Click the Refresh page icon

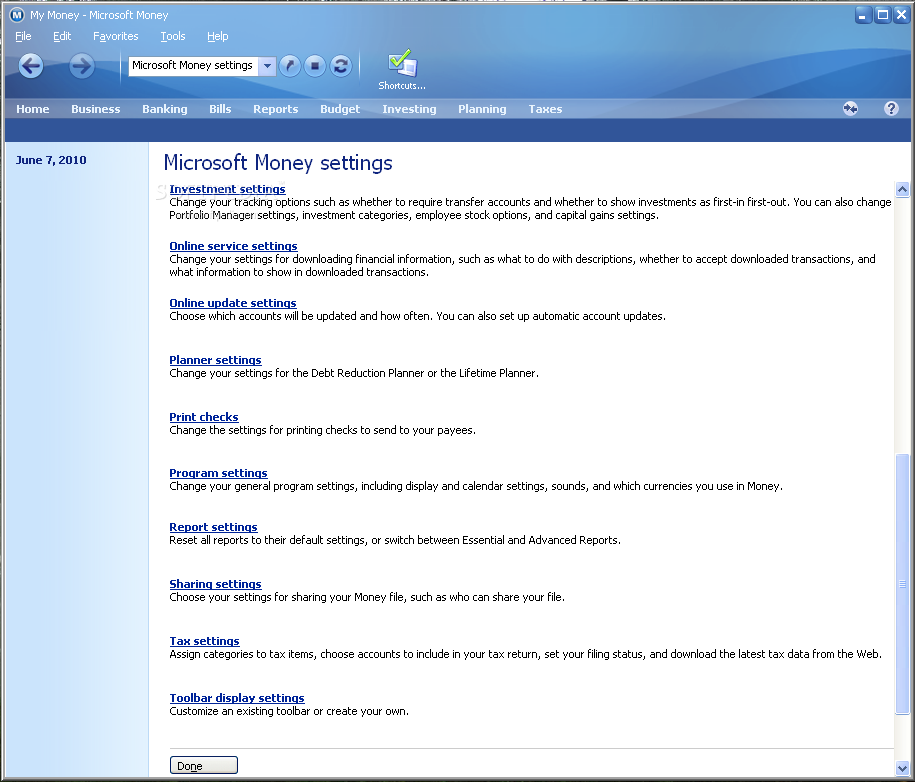pyautogui.click(x=341, y=65)
